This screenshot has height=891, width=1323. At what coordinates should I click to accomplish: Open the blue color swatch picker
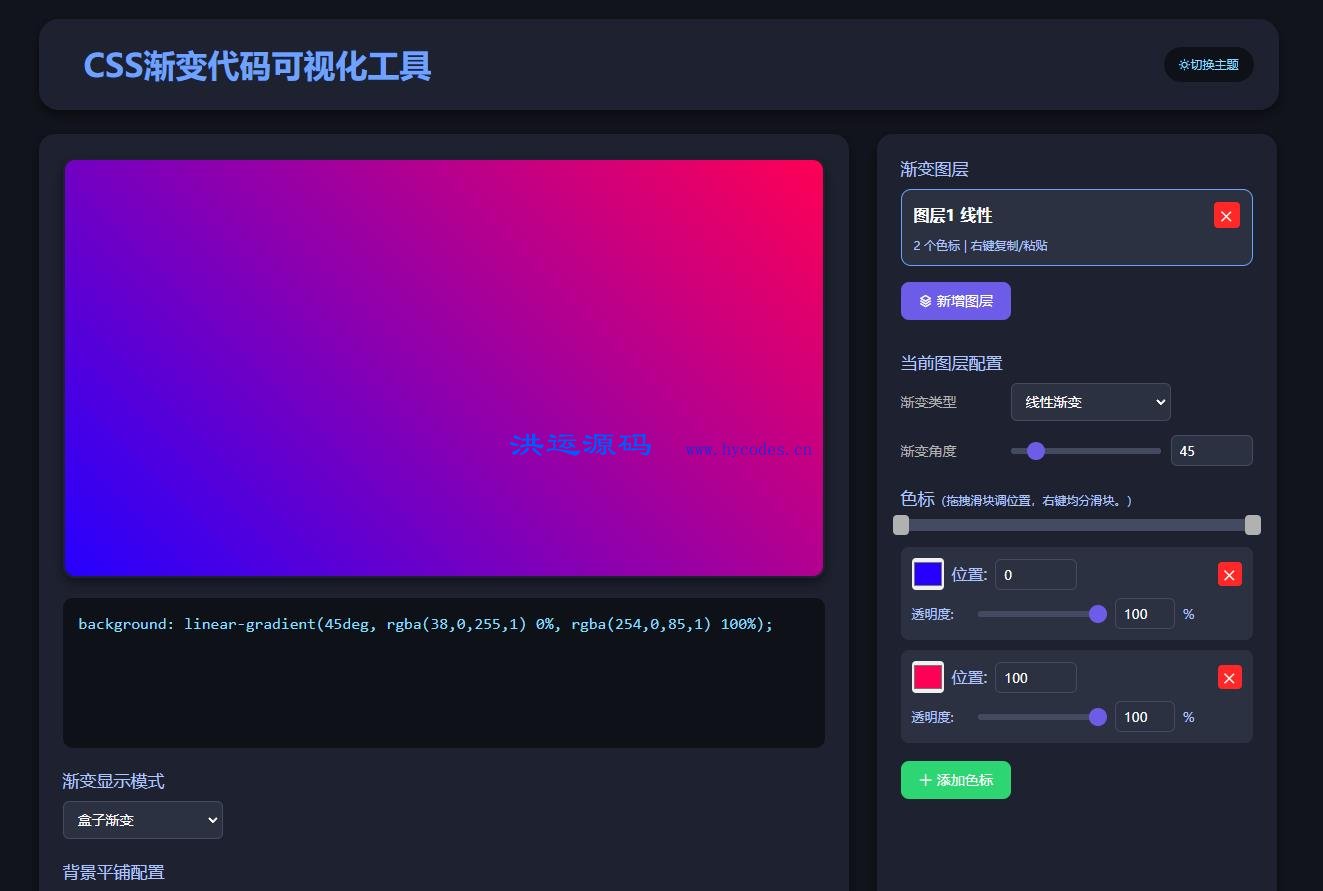(928, 574)
